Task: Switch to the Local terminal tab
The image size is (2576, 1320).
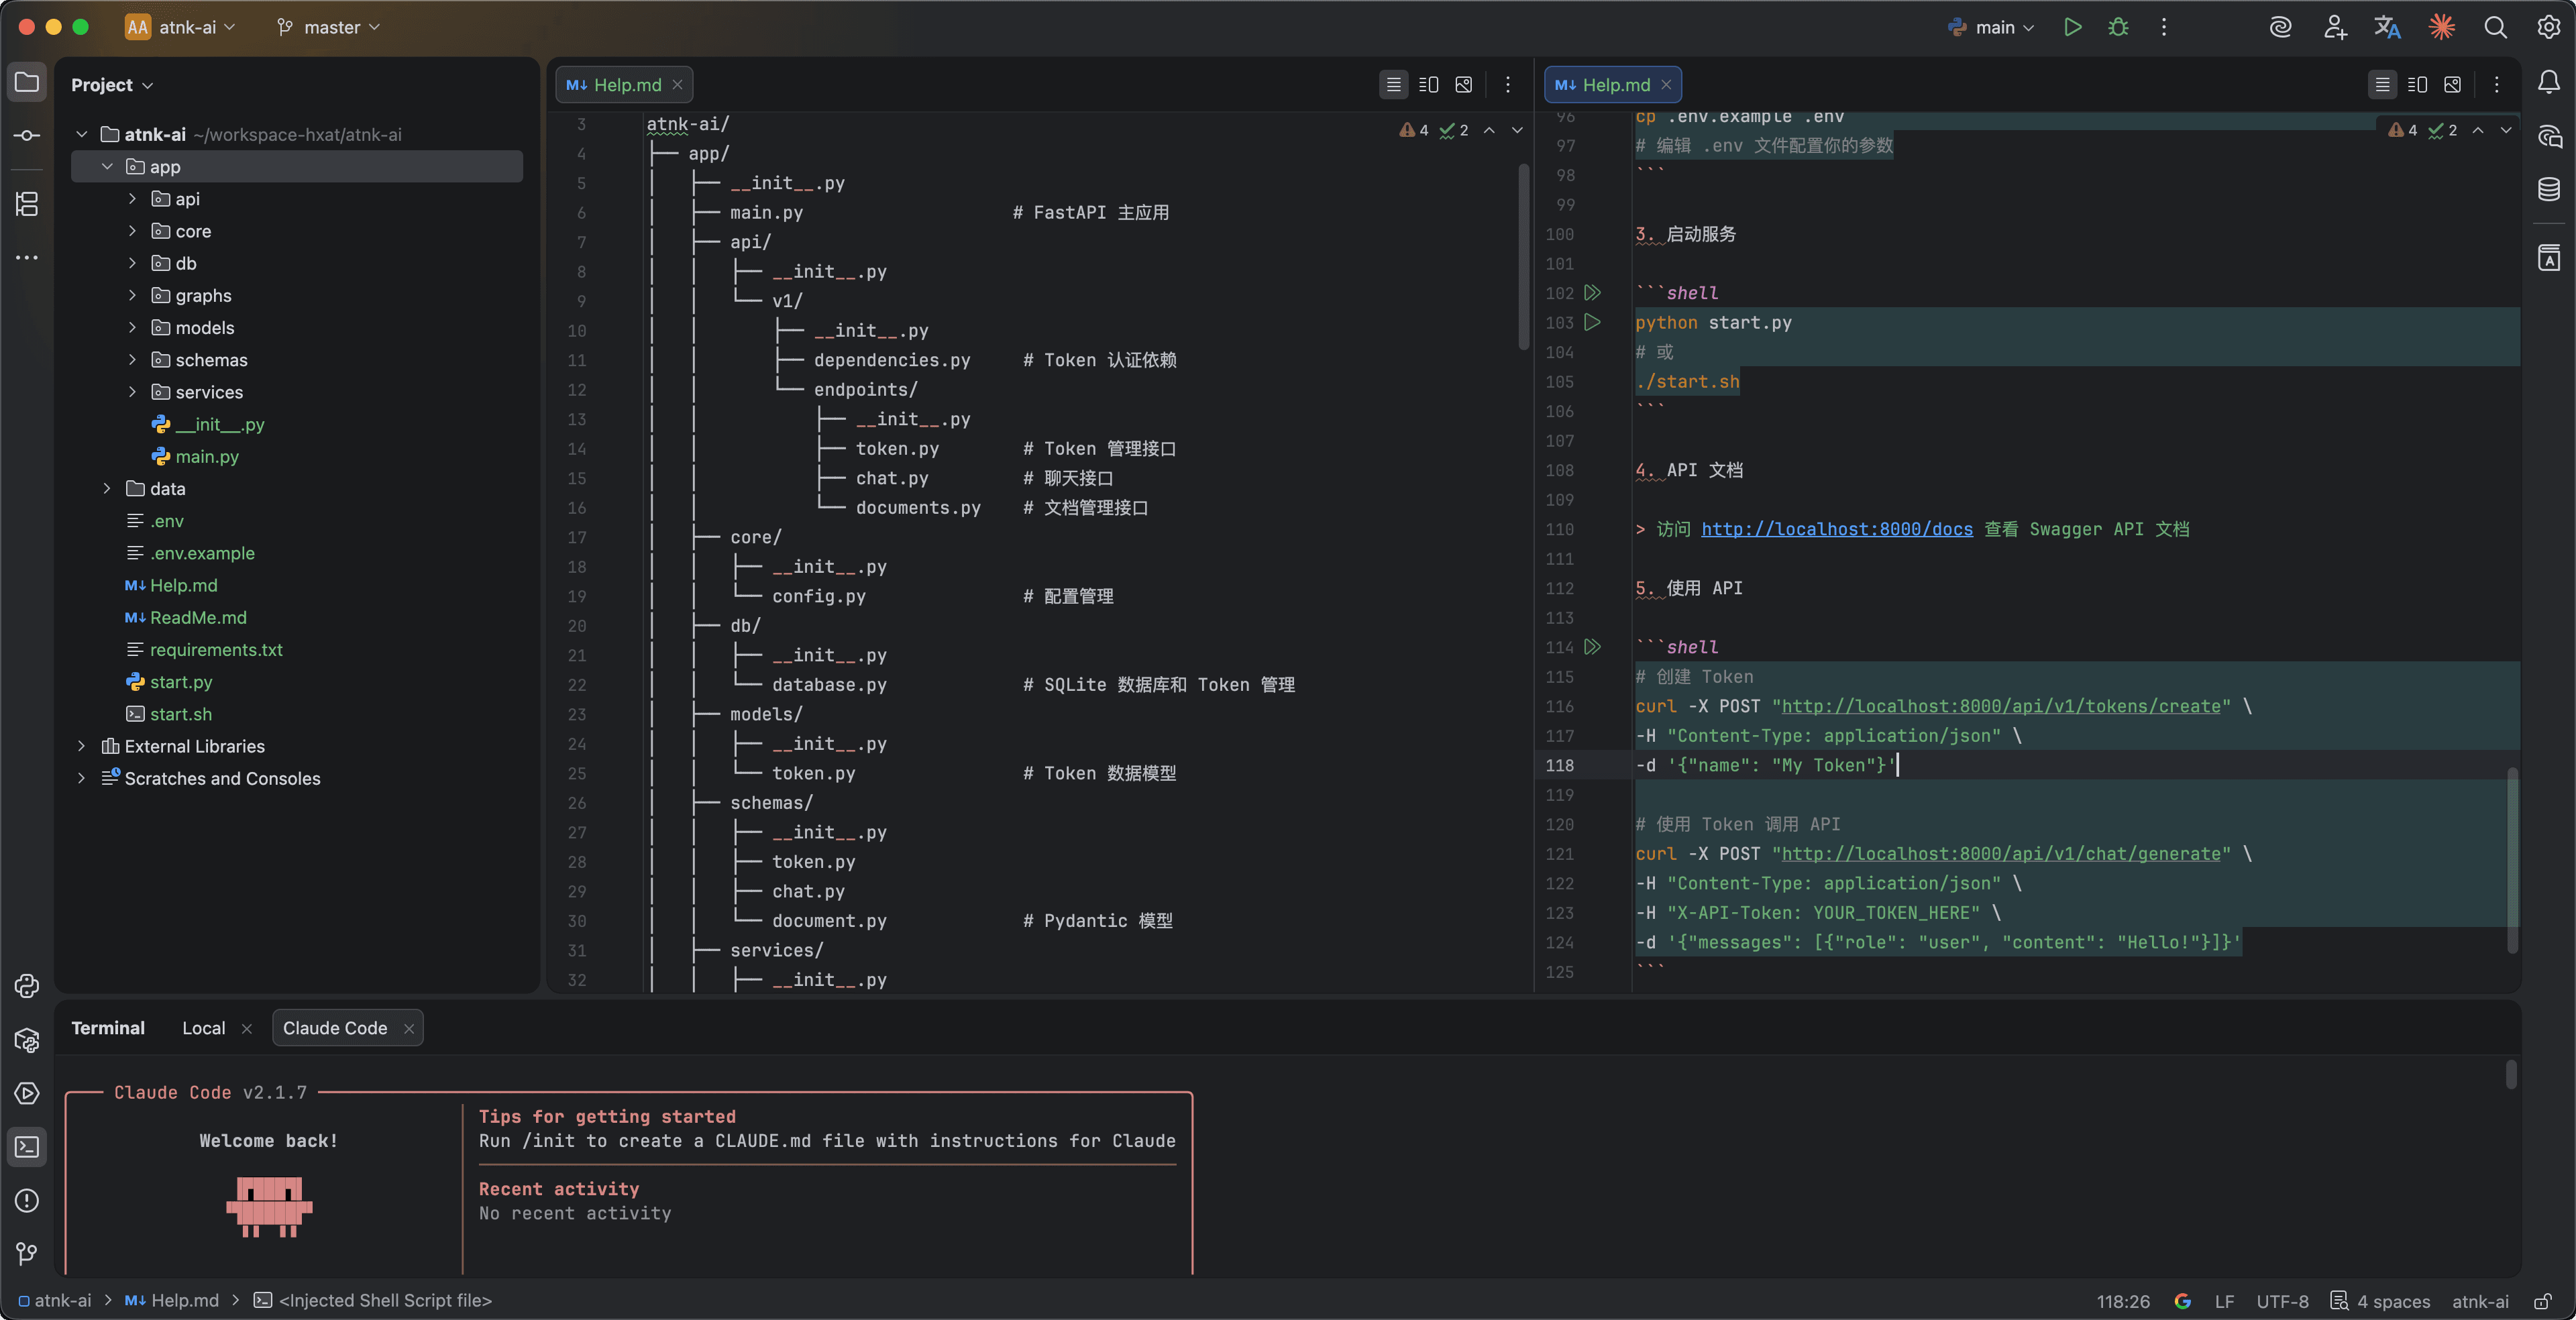Action: pyautogui.click(x=203, y=1028)
